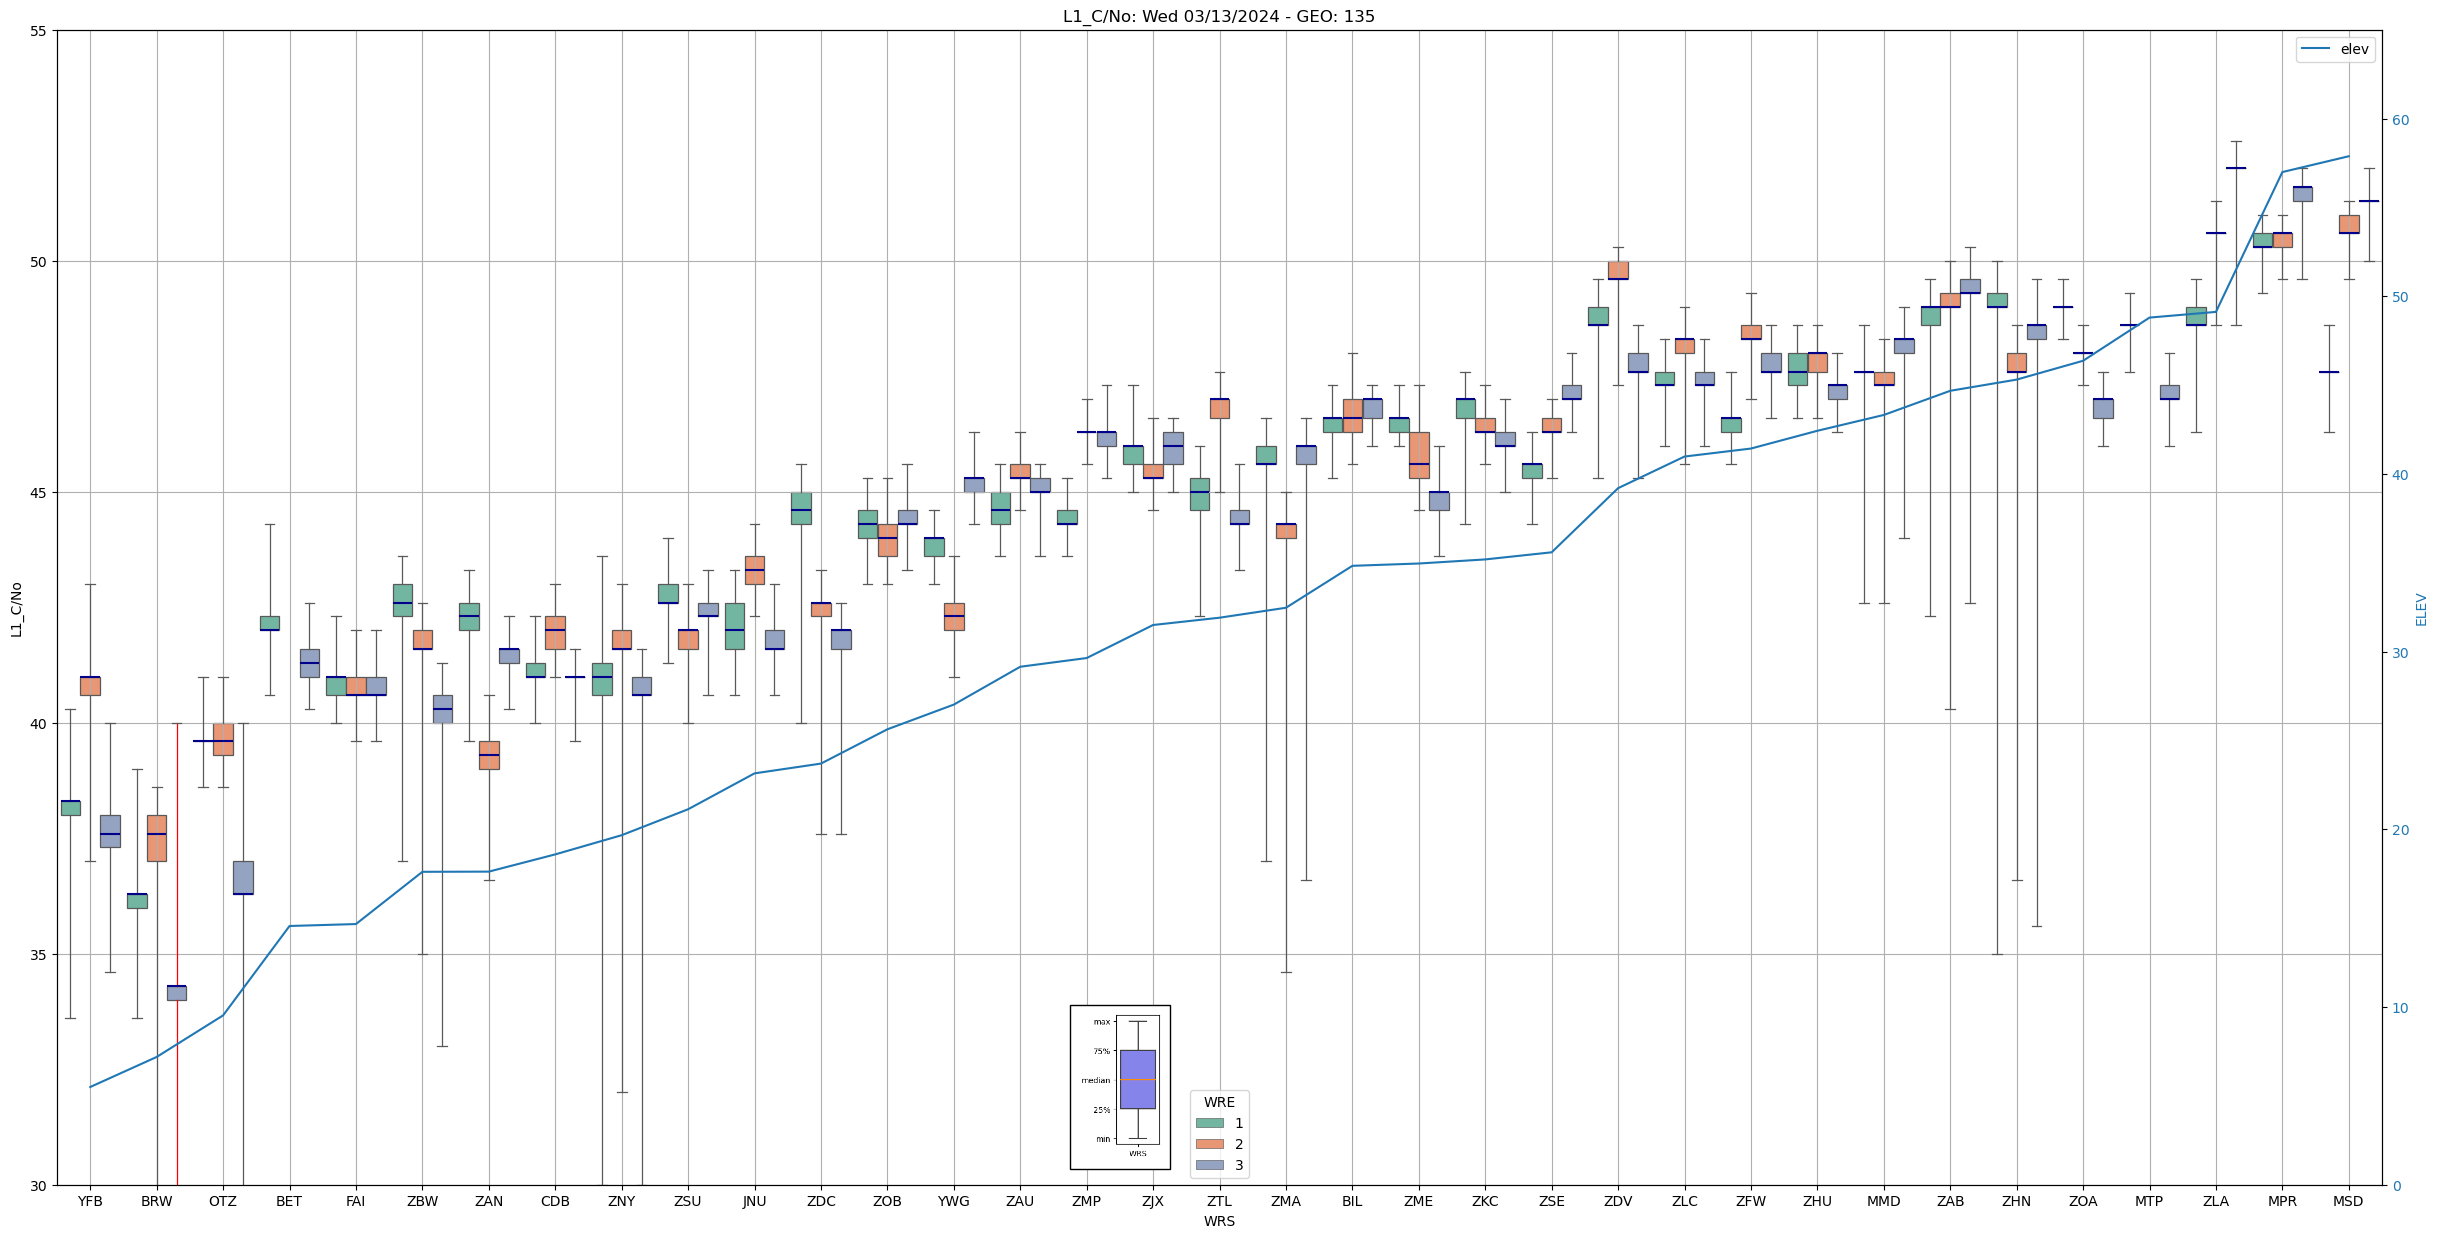Click the ZOA station label
Screen dimensions: 2439x1238
(2083, 1202)
